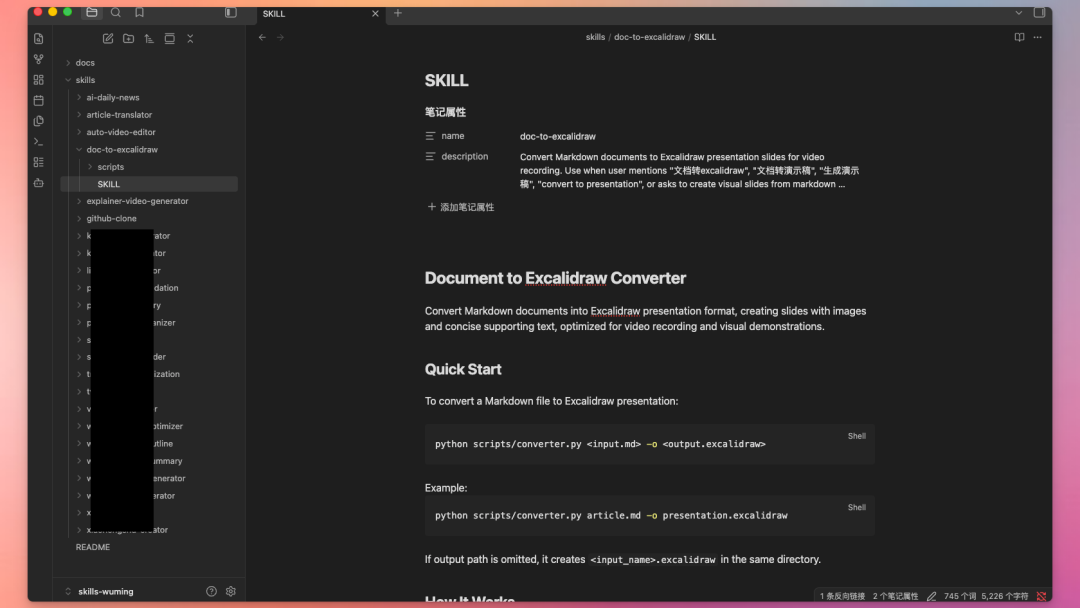
Task: Toggle the left sidebar icon
Action: point(231,12)
